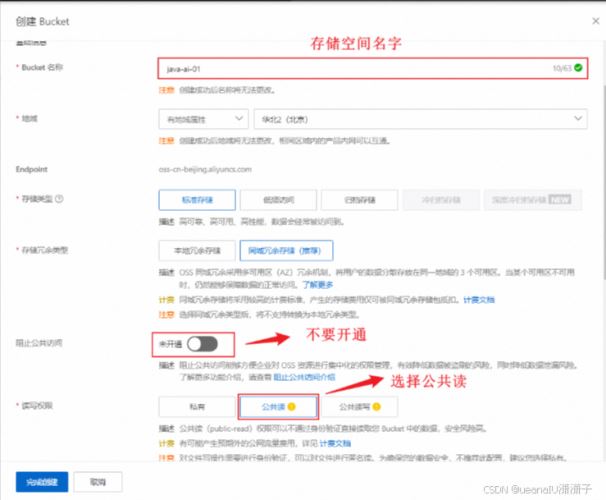Open the 有地域属性 dropdown
The image size is (606, 500).
[204, 119]
